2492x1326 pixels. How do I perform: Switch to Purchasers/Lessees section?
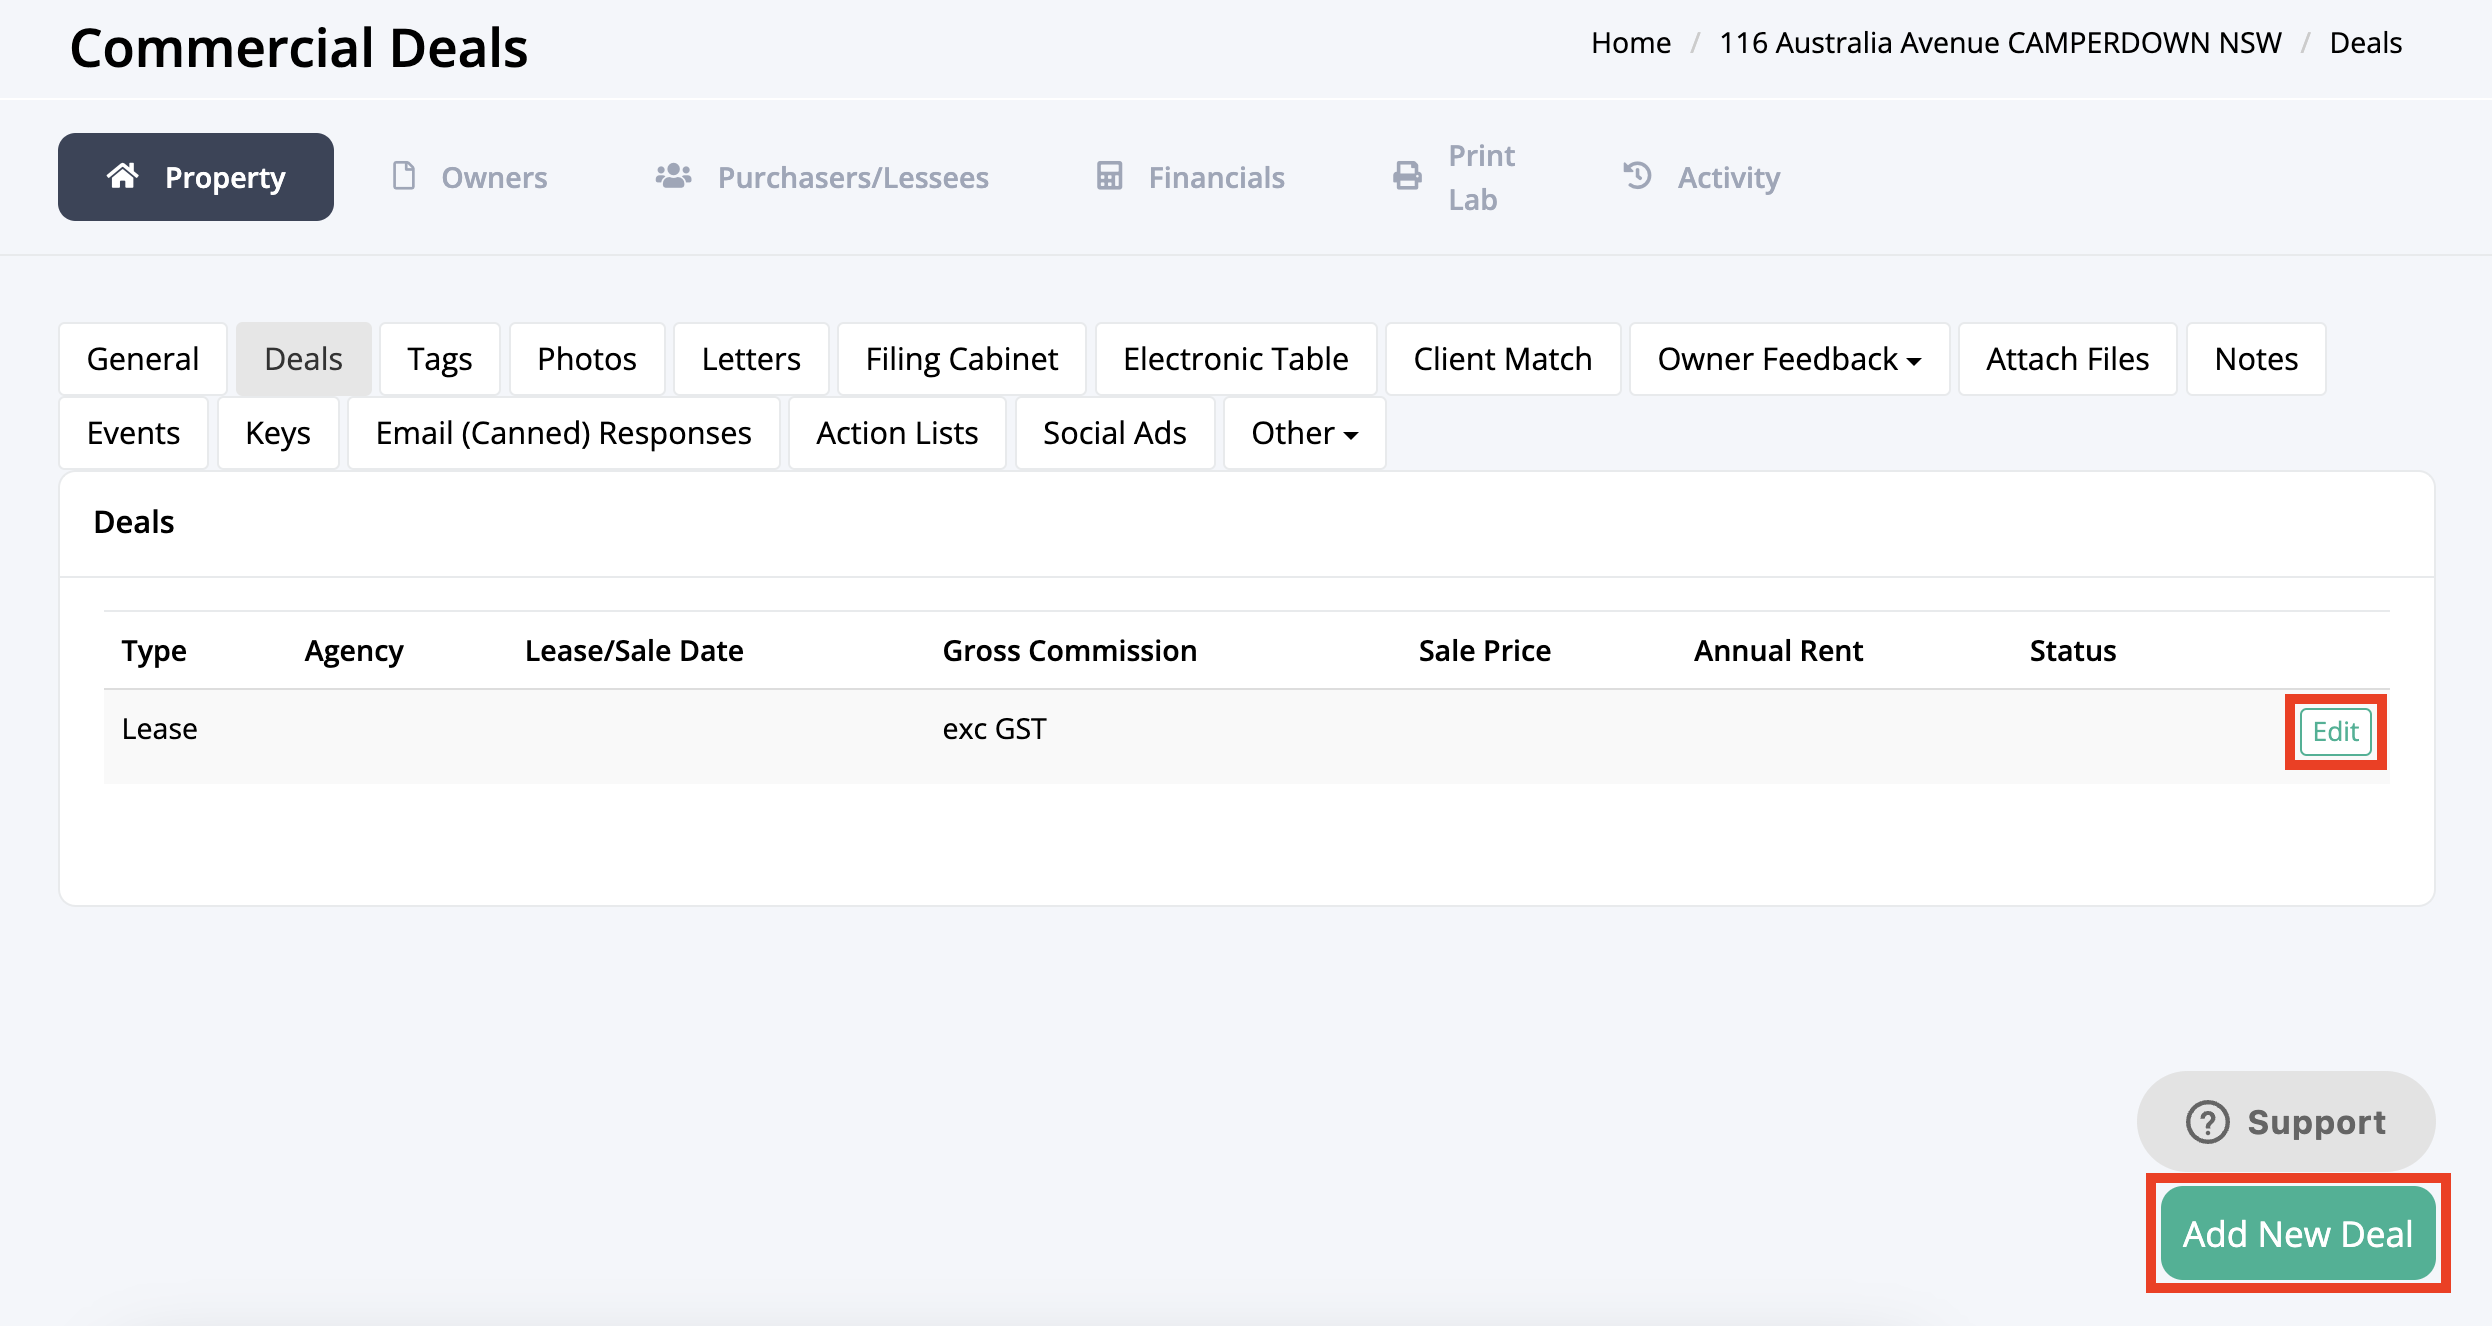(x=821, y=177)
